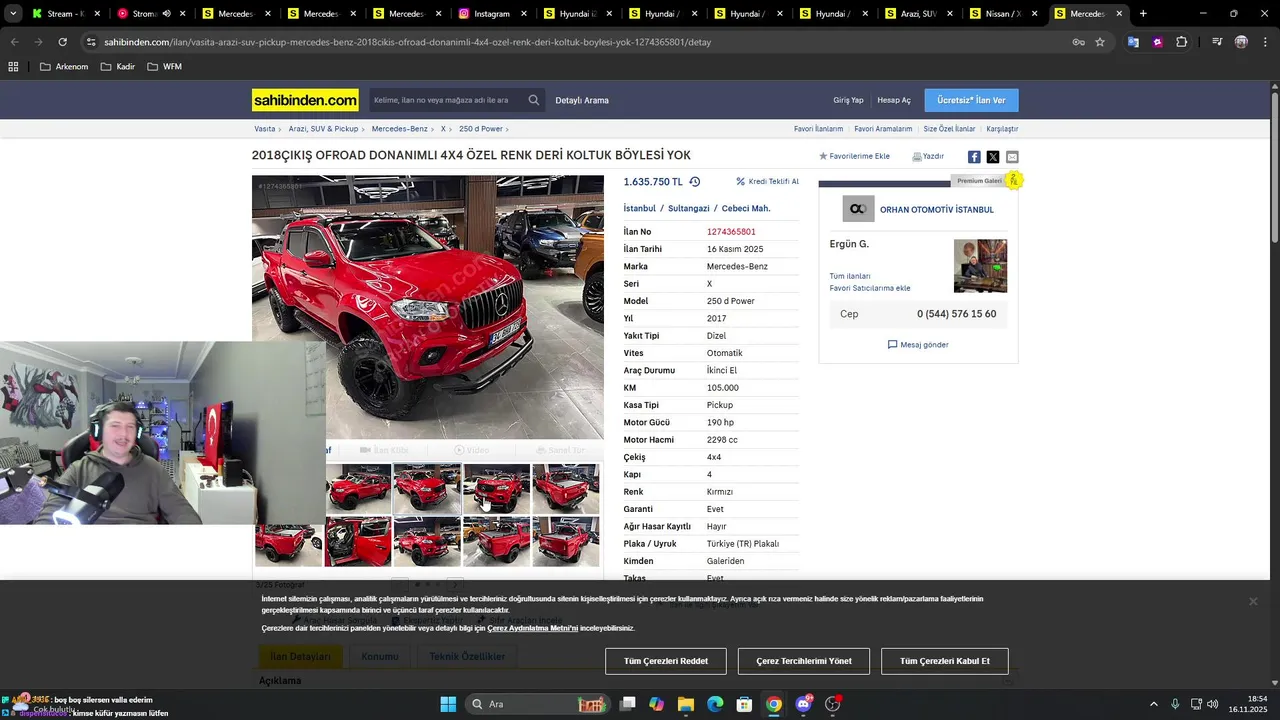The image size is (1280, 720).
Task: Open the Windows Start menu
Action: tap(448, 704)
